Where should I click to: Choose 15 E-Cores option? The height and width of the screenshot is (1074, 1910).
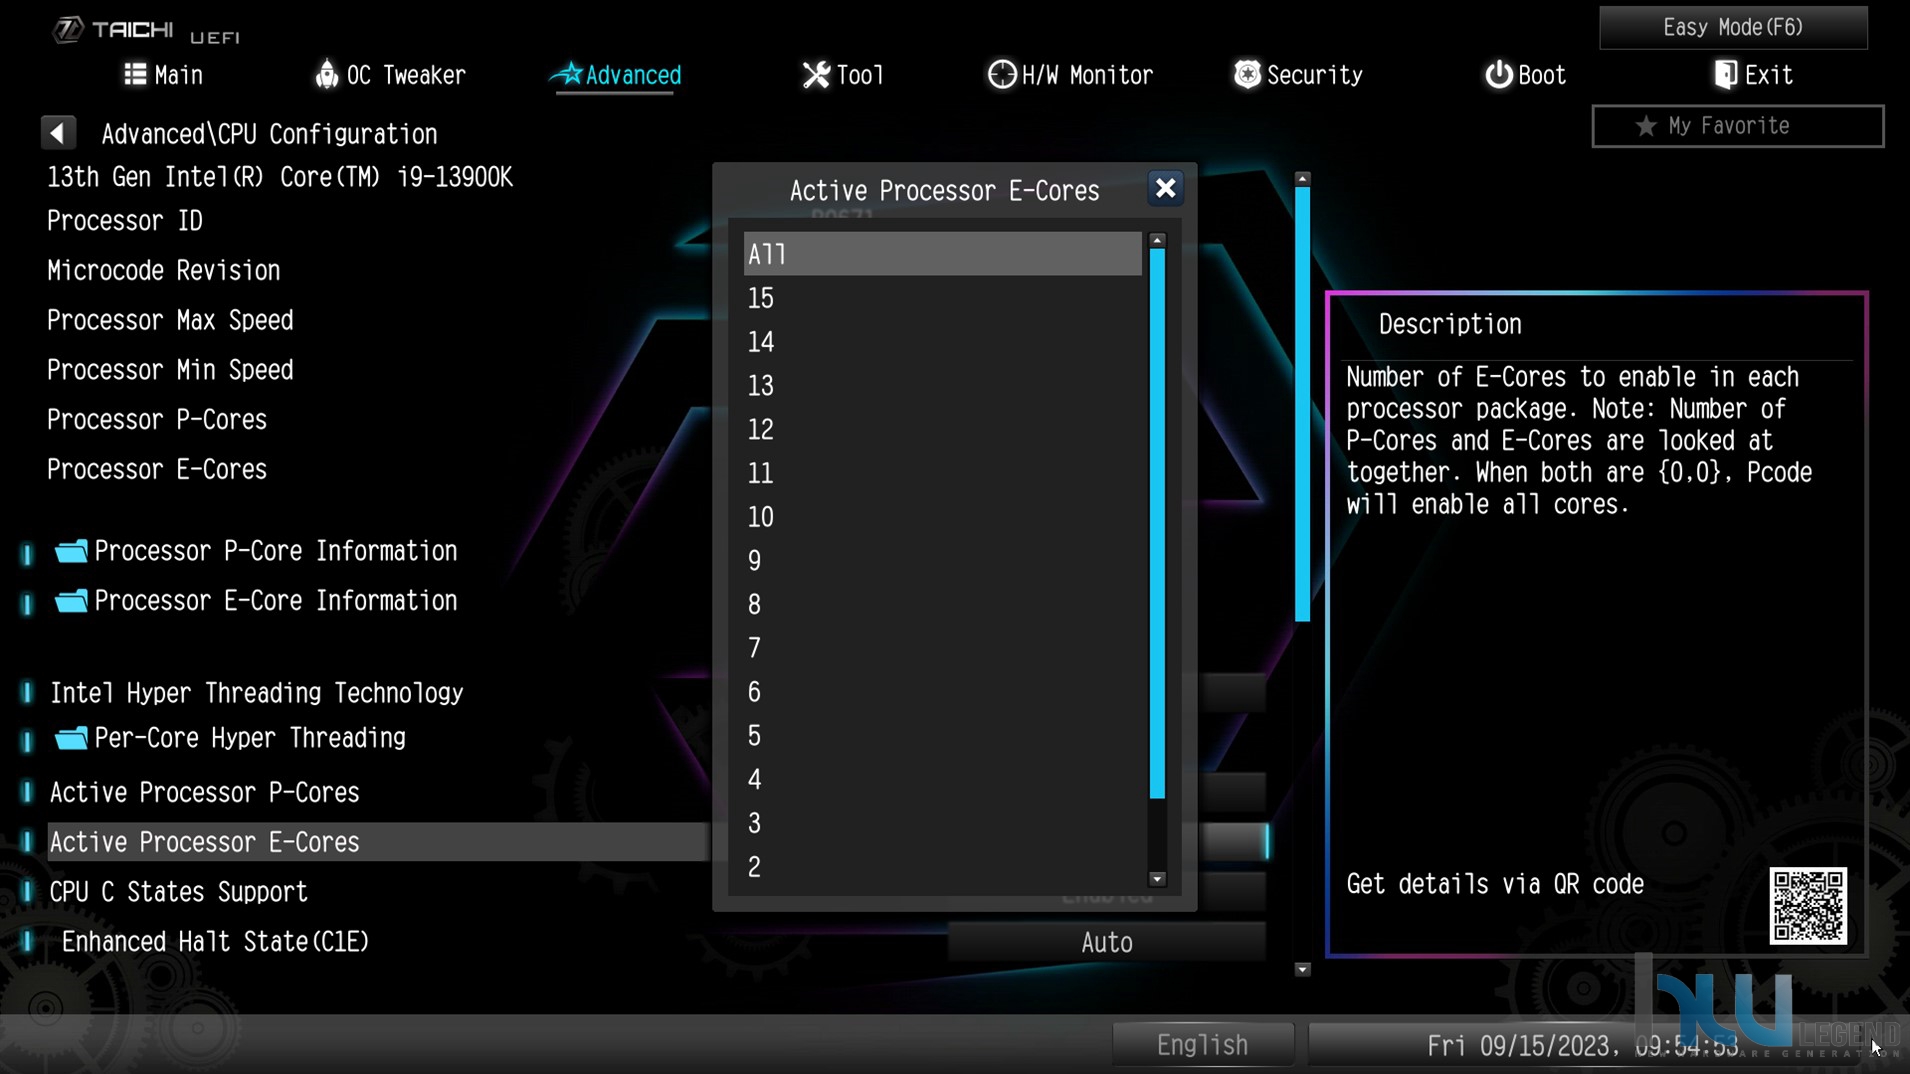click(x=942, y=298)
